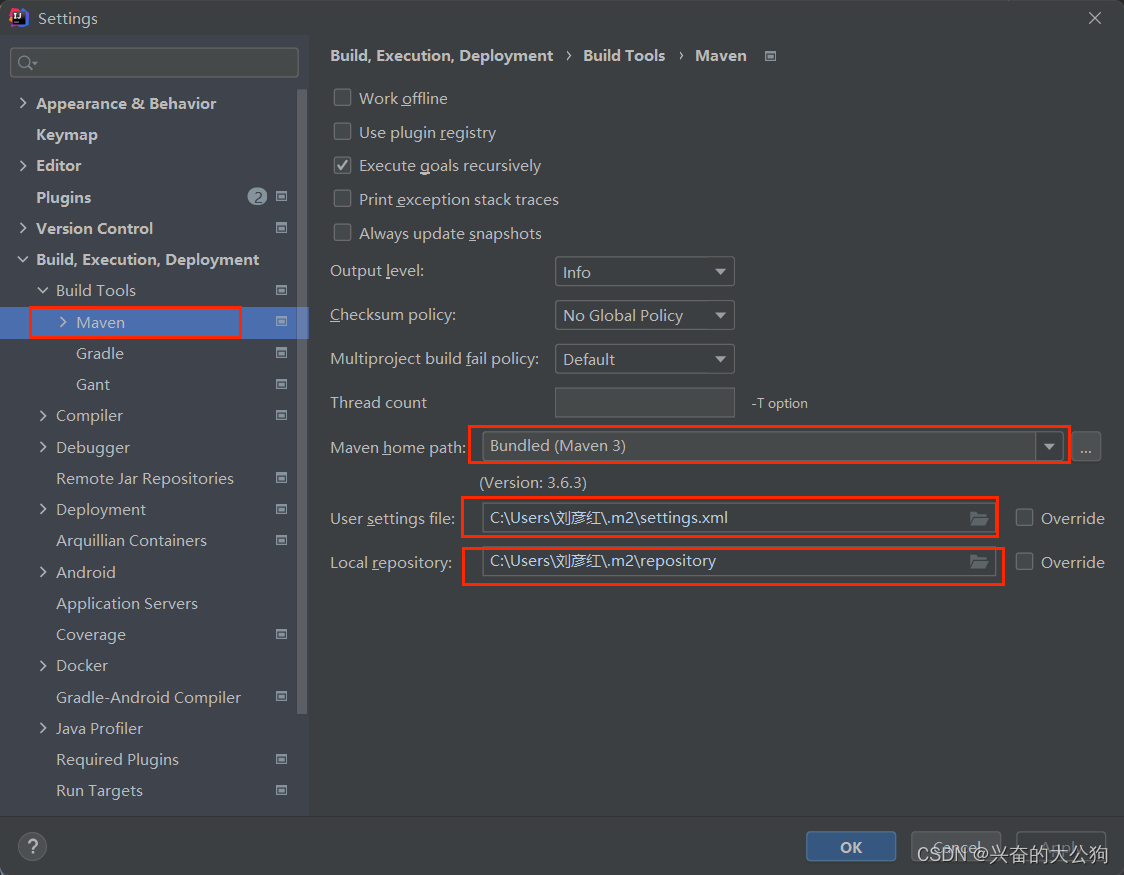Expand the Version Control section
Screen dimensions: 1124x875
23,228
